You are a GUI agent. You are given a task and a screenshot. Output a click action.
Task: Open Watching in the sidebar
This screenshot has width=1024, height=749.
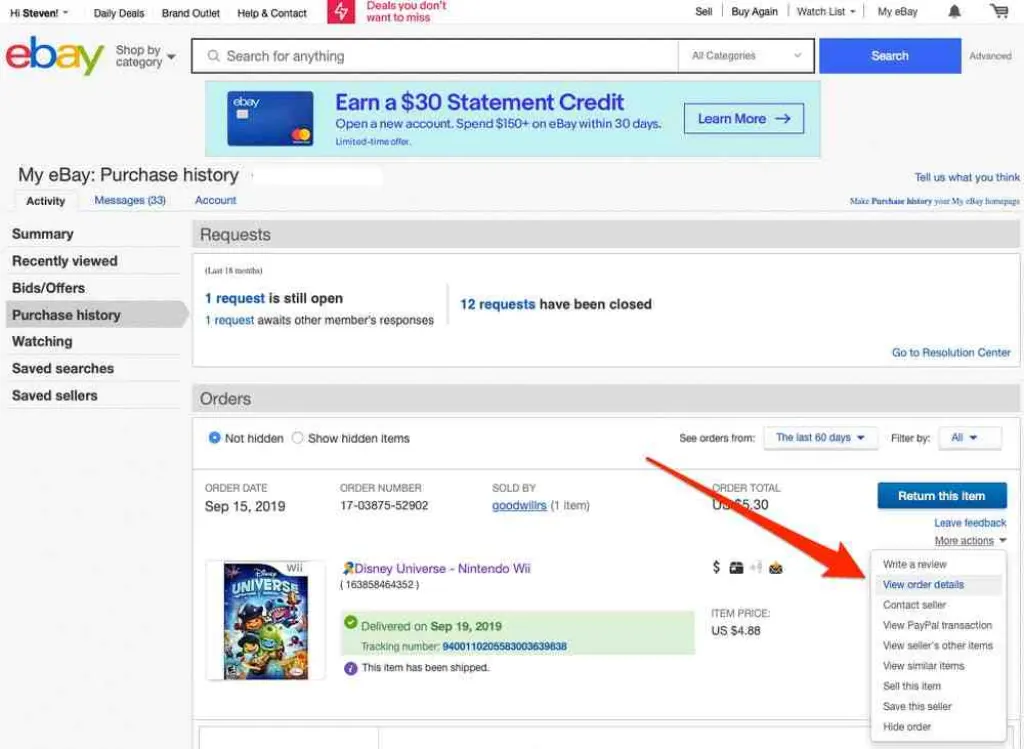coord(42,342)
